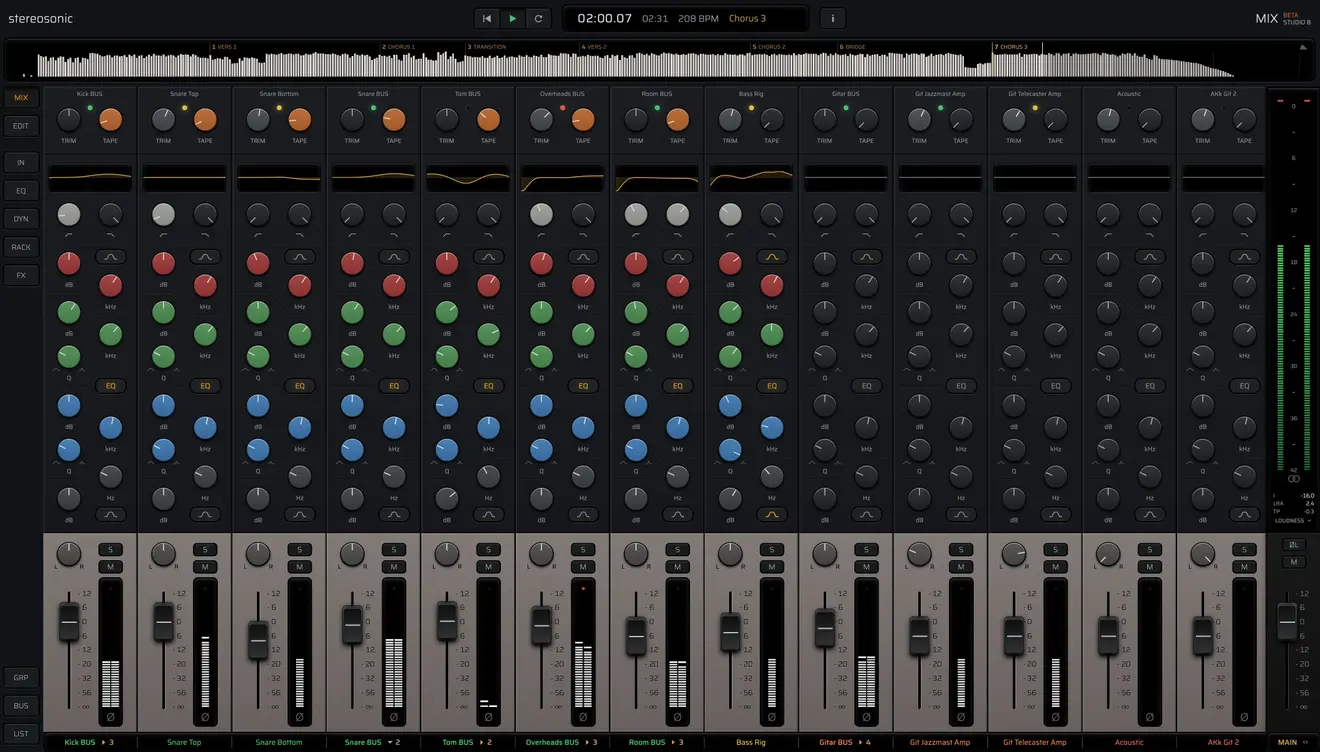1320x752 pixels.
Task: Click the ØL phase button on the MAIN channel
Action: [x=1294, y=545]
